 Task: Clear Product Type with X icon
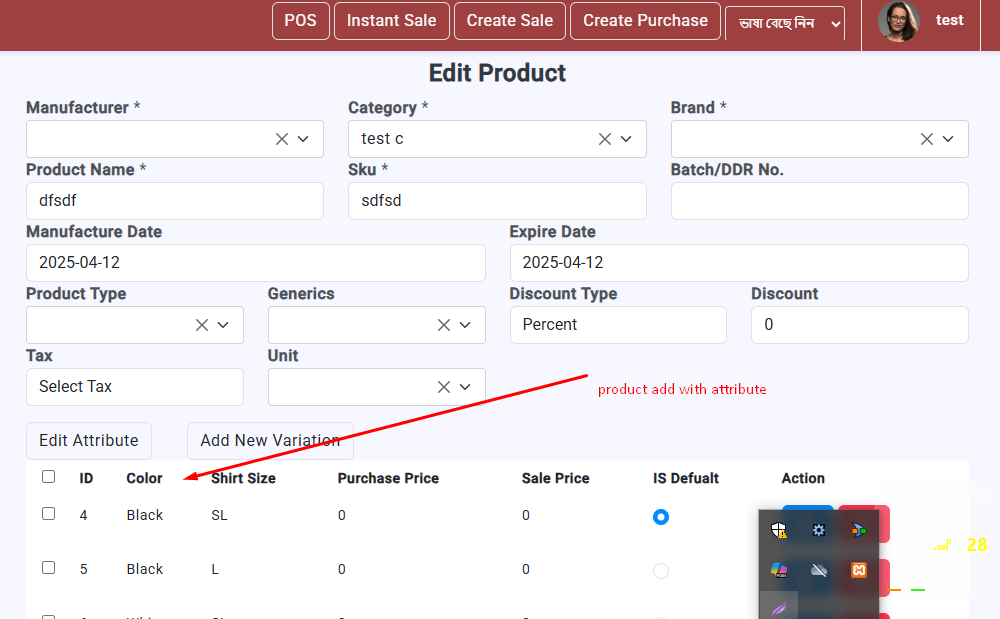click(202, 325)
